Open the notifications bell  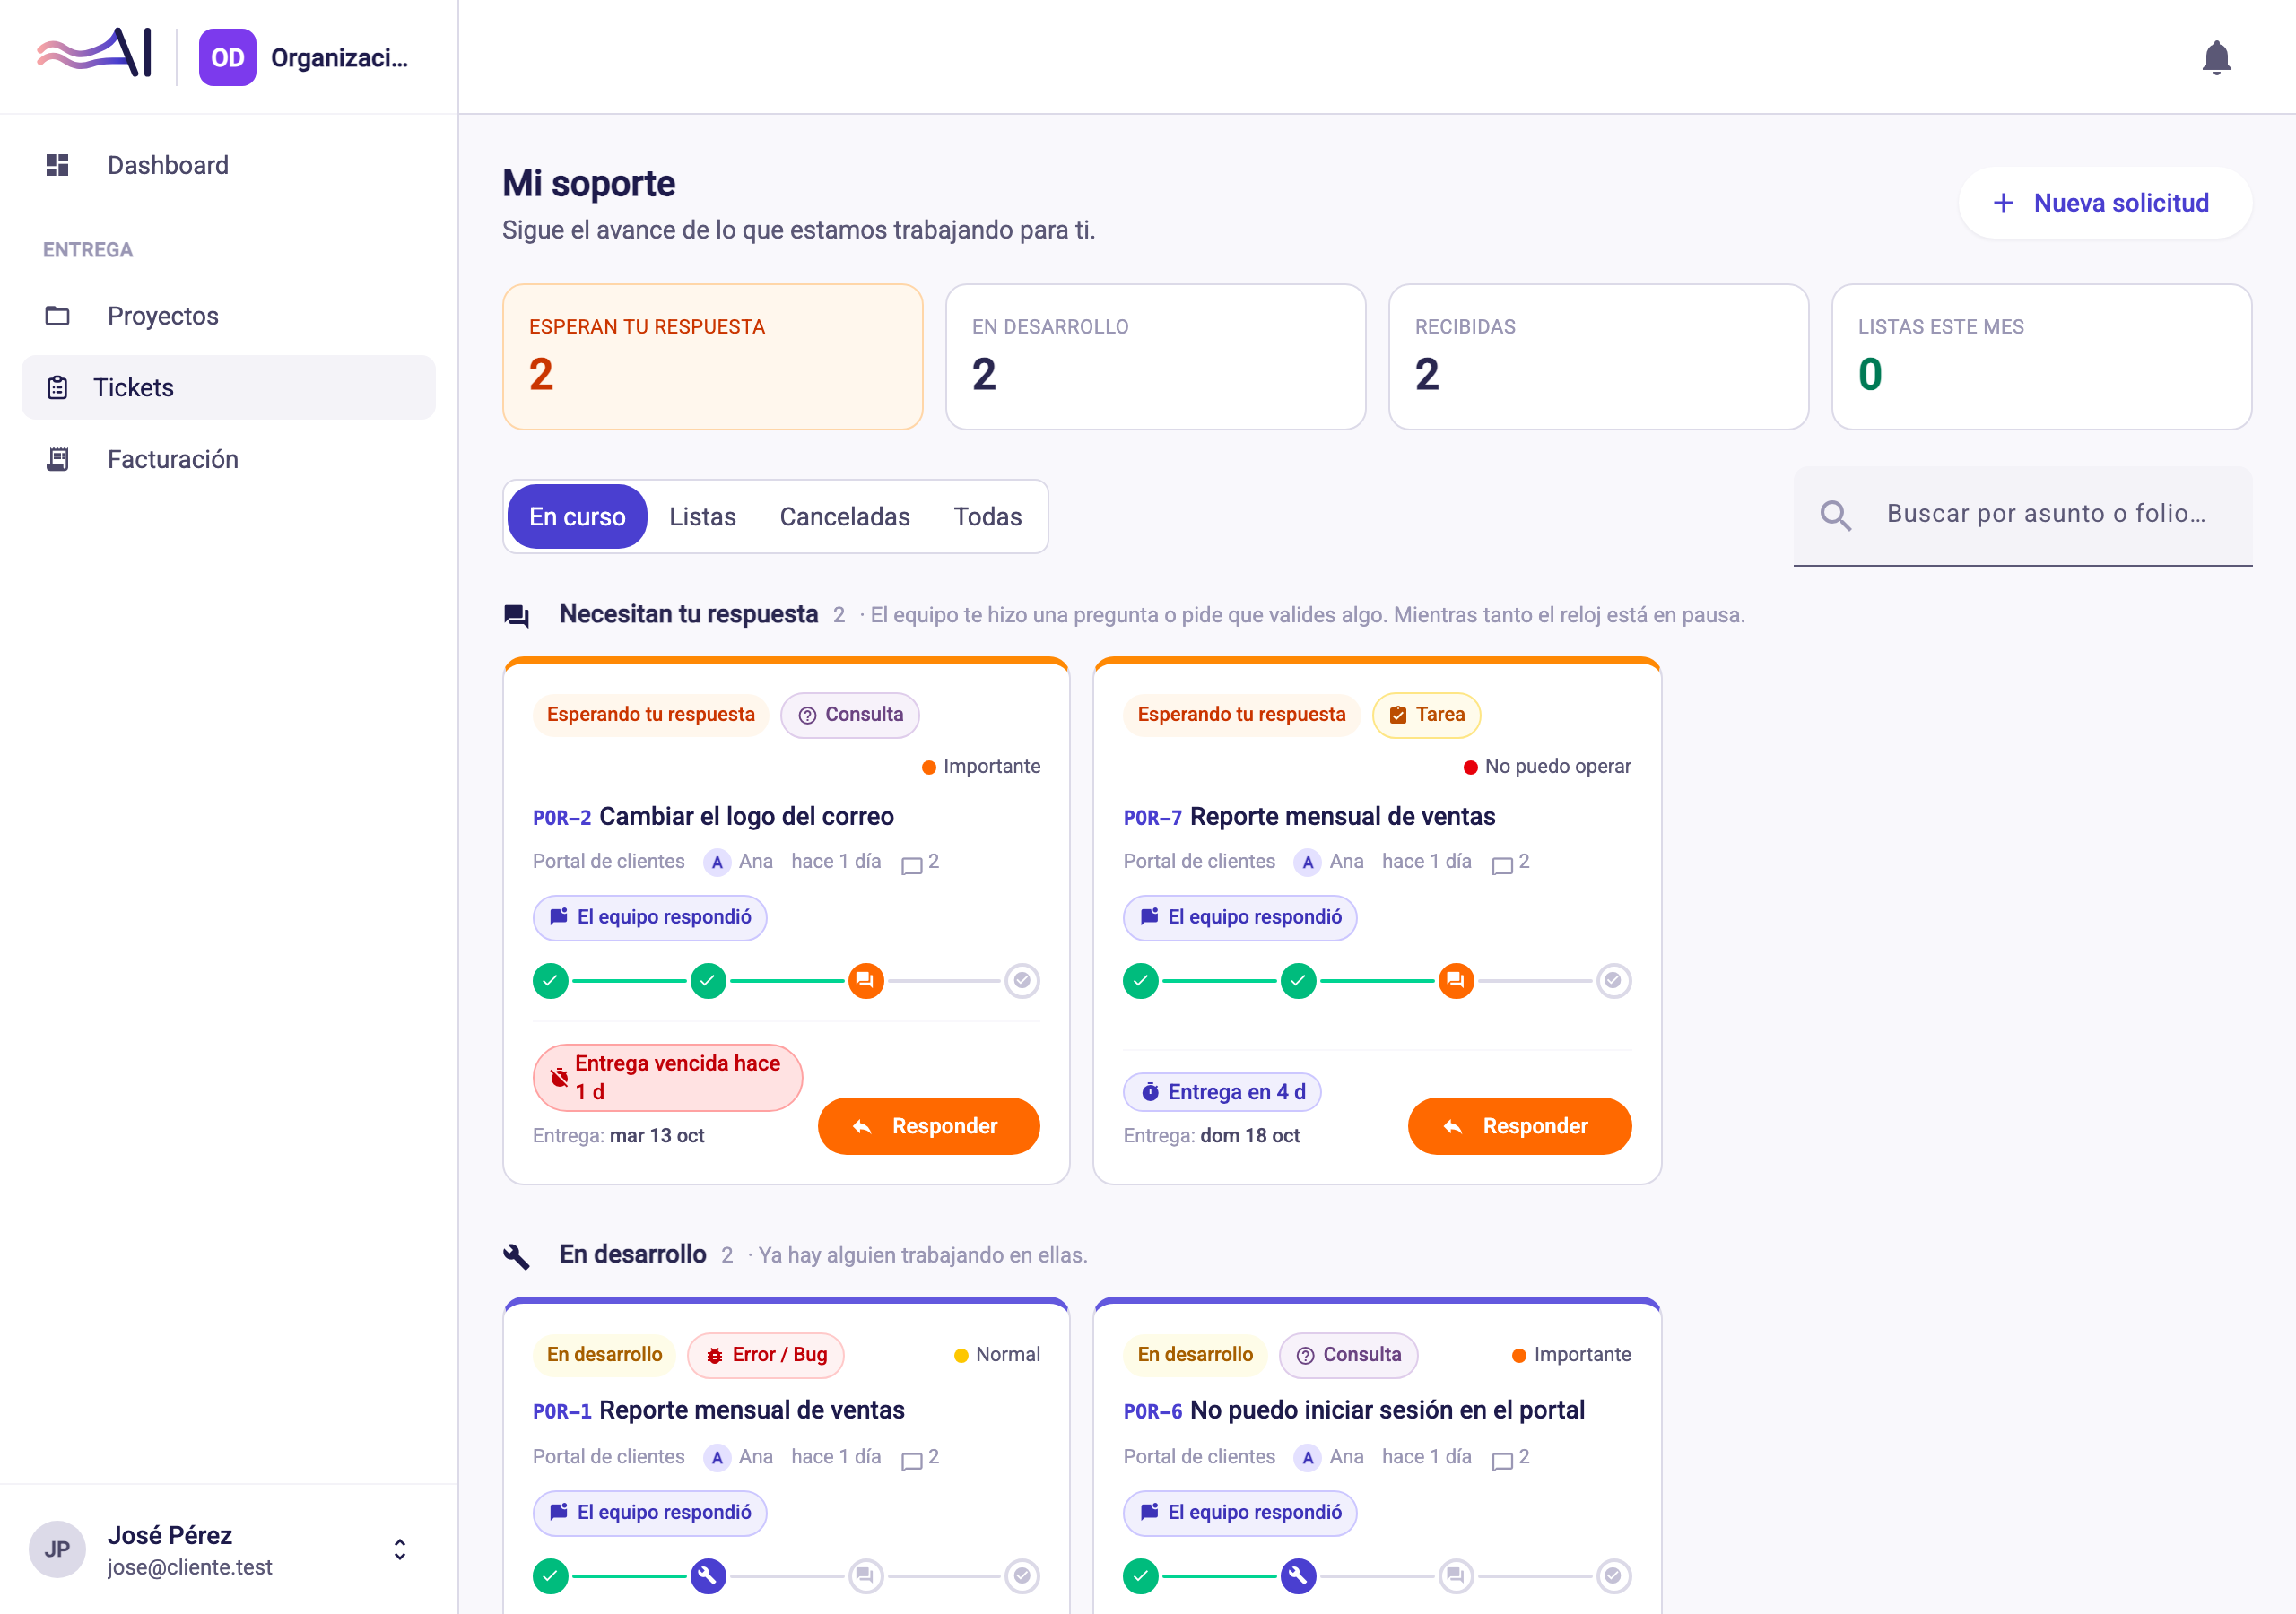pos(2216,57)
